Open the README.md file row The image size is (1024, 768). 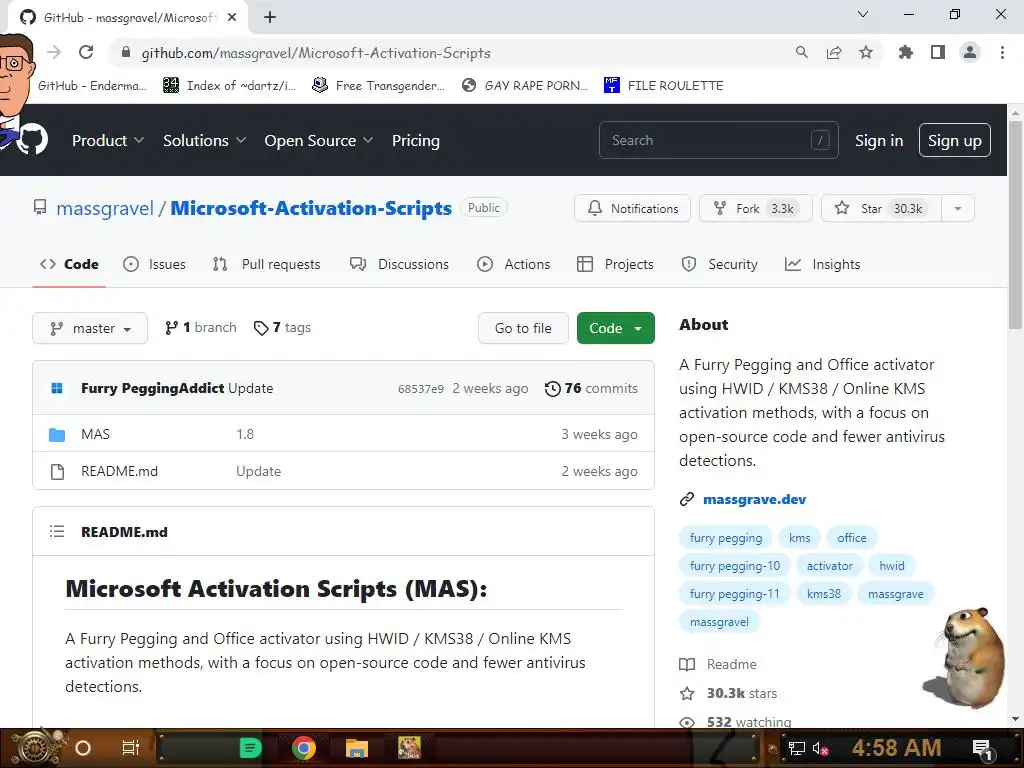[x=120, y=471]
